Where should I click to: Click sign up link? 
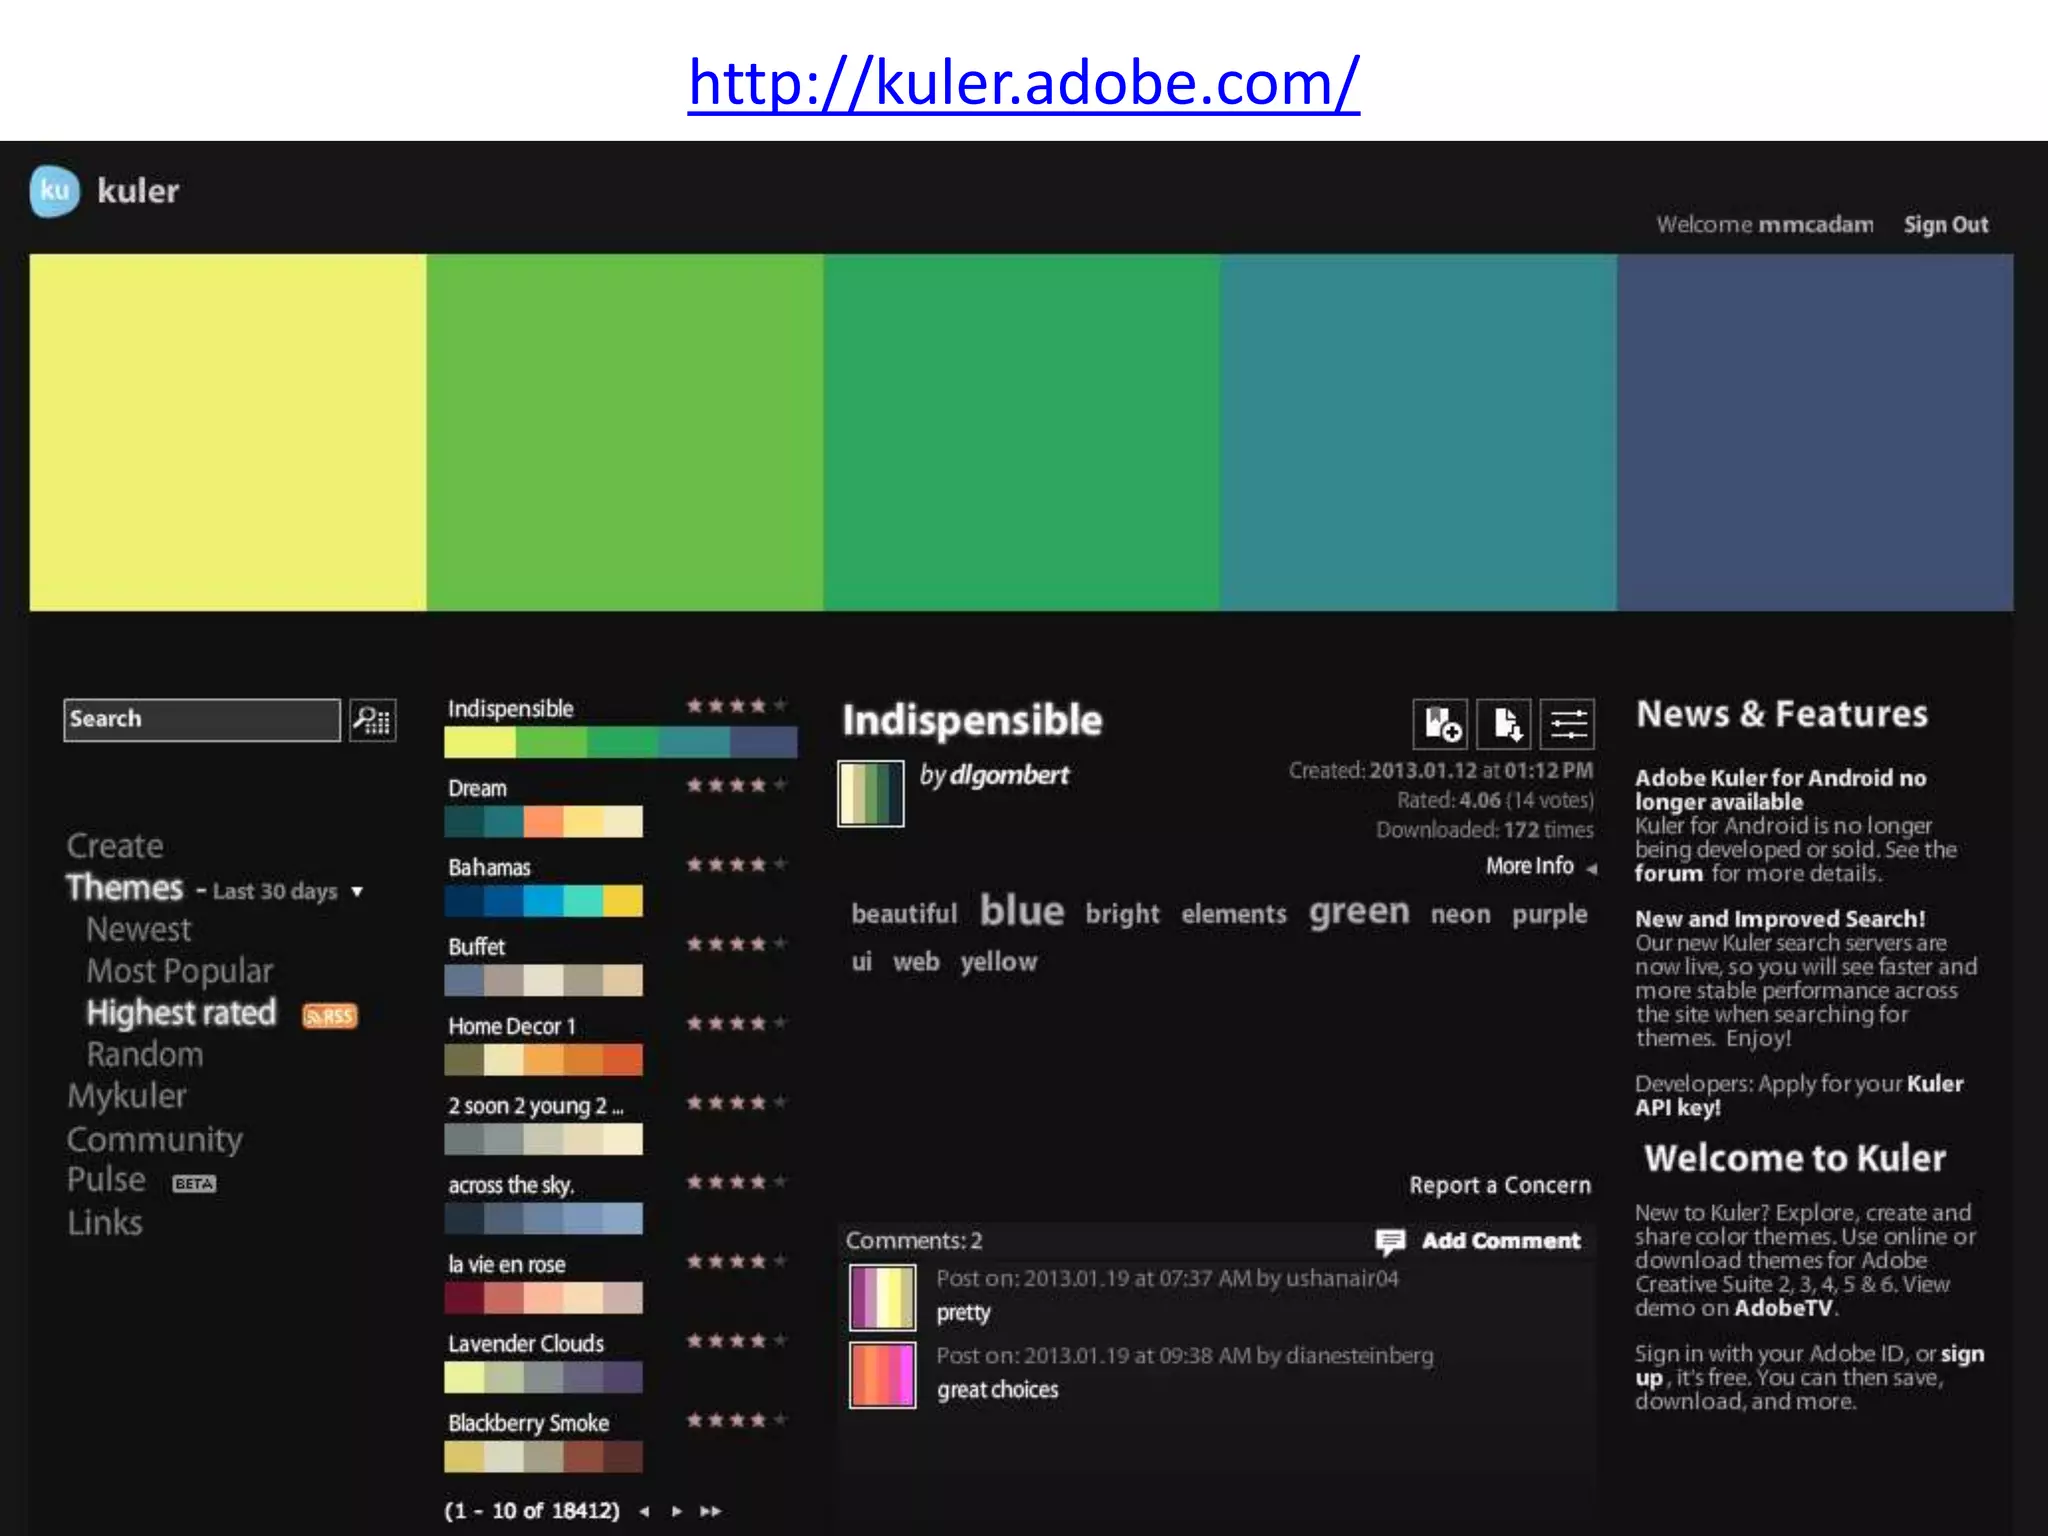click(1810, 1366)
